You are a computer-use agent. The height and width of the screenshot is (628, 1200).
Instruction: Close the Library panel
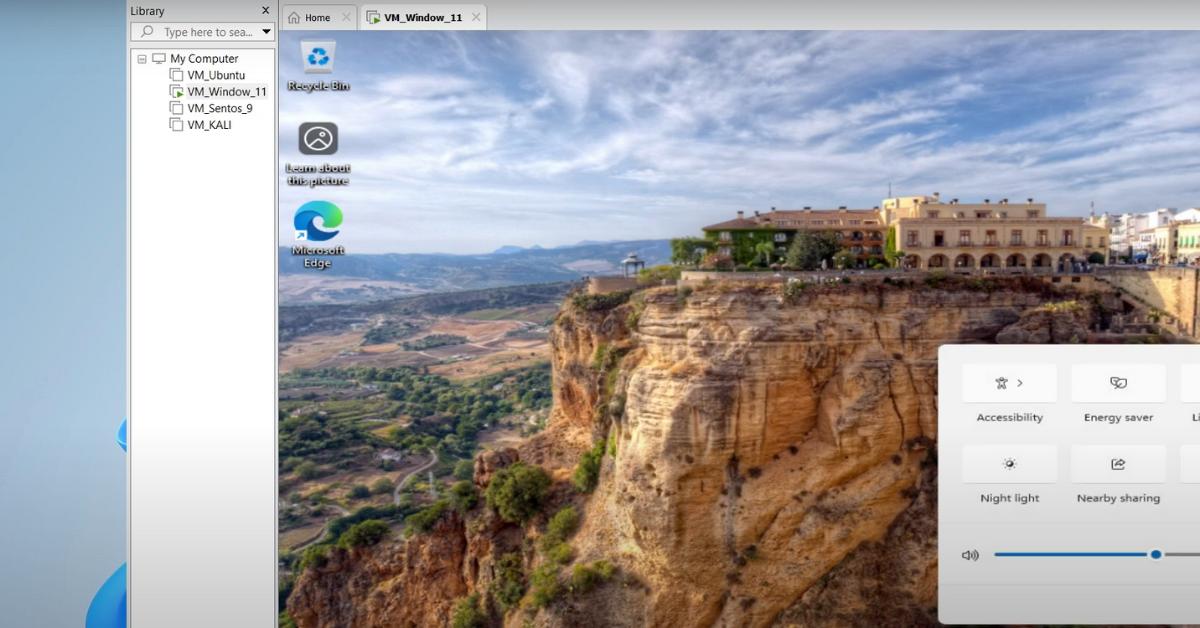tap(265, 10)
